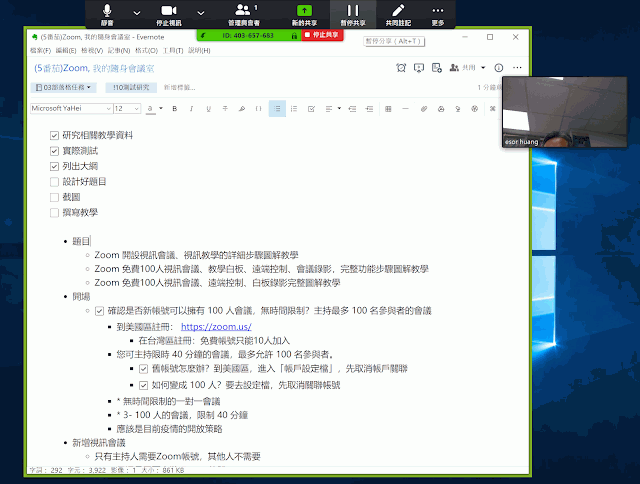Screen dimensions: 640x484
Task: Decrease the indent level
Action: [352, 109]
